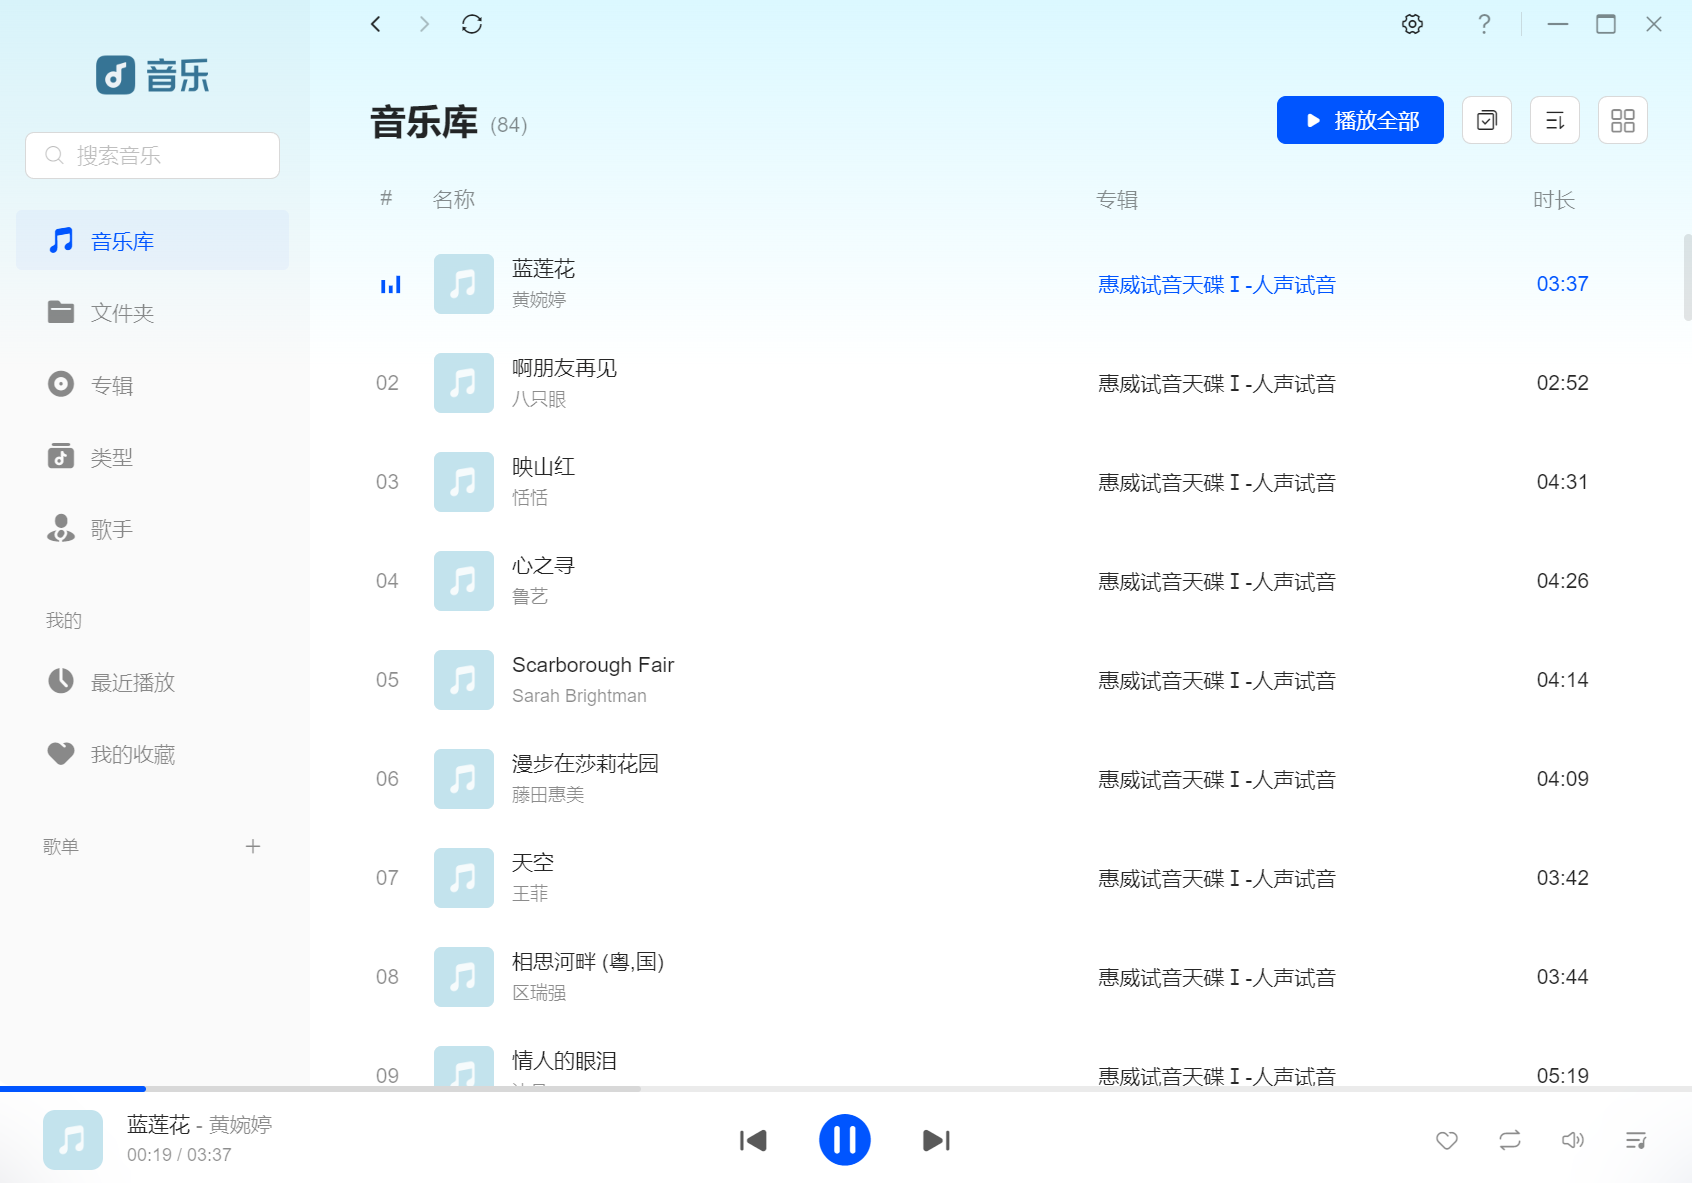Open the 歌手 artists page
Image resolution: width=1692 pixels, height=1183 pixels.
point(152,529)
